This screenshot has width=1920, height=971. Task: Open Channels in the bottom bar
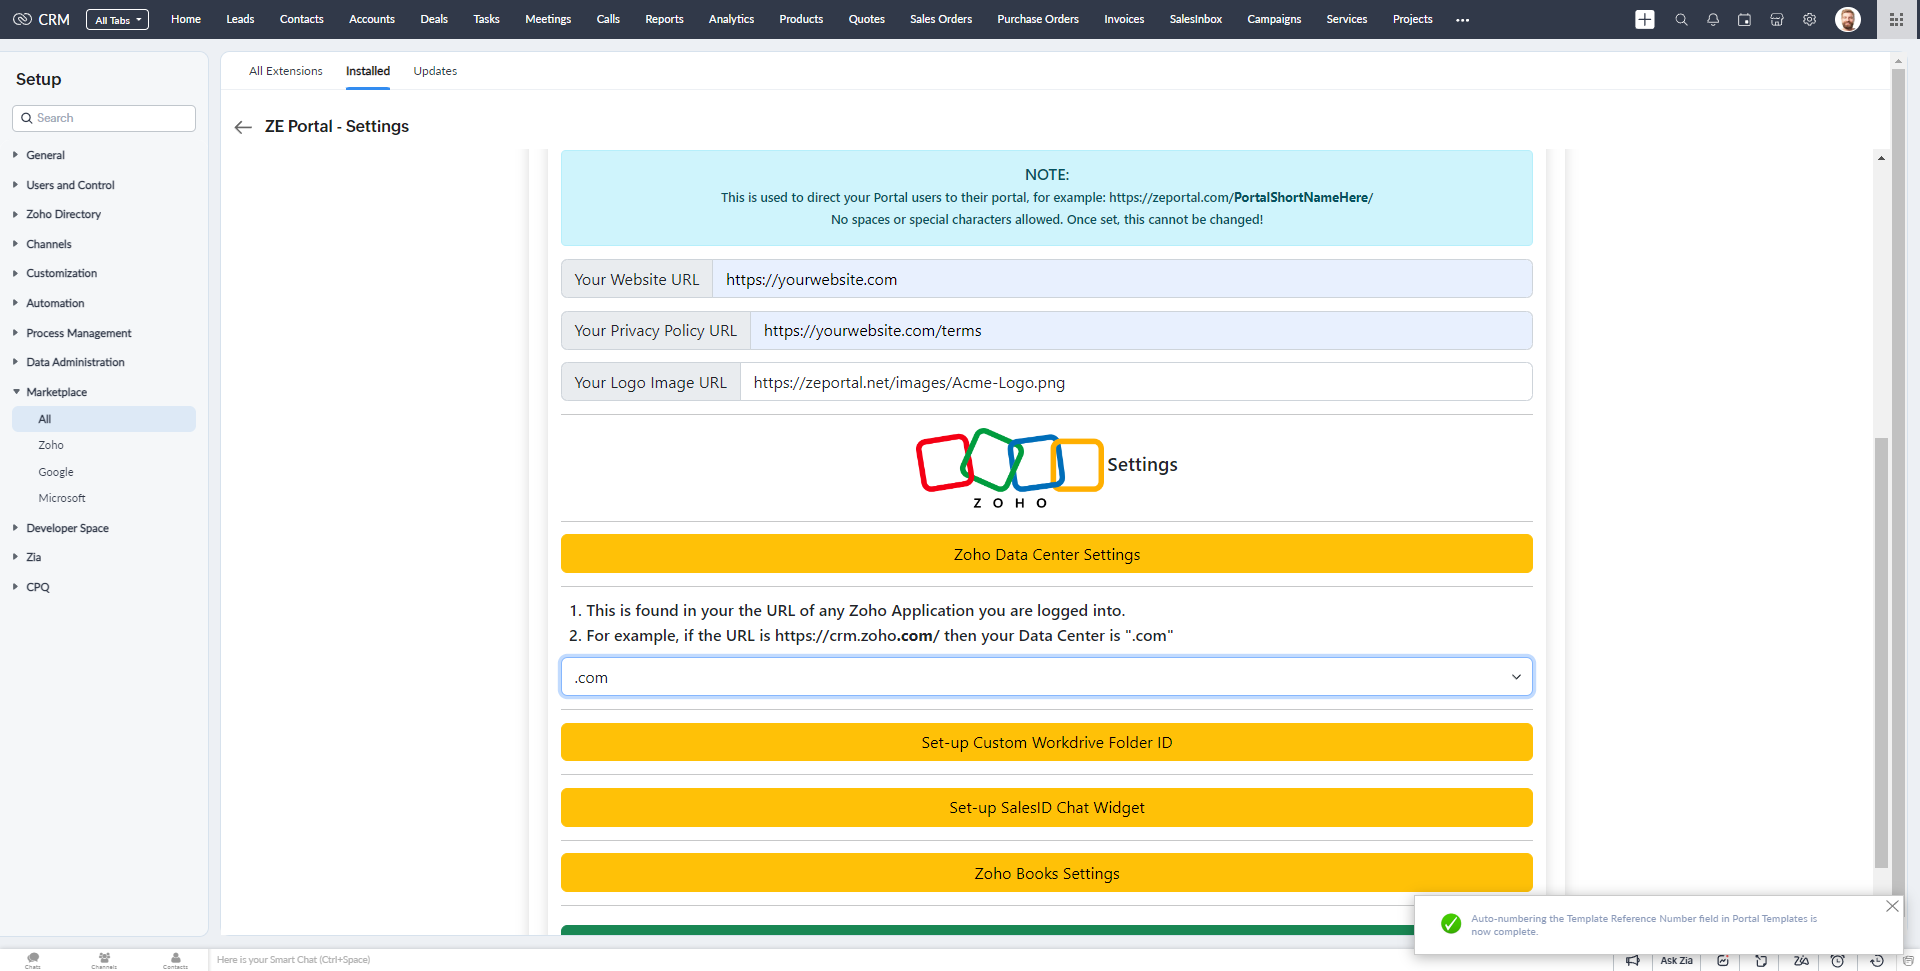tap(104, 960)
